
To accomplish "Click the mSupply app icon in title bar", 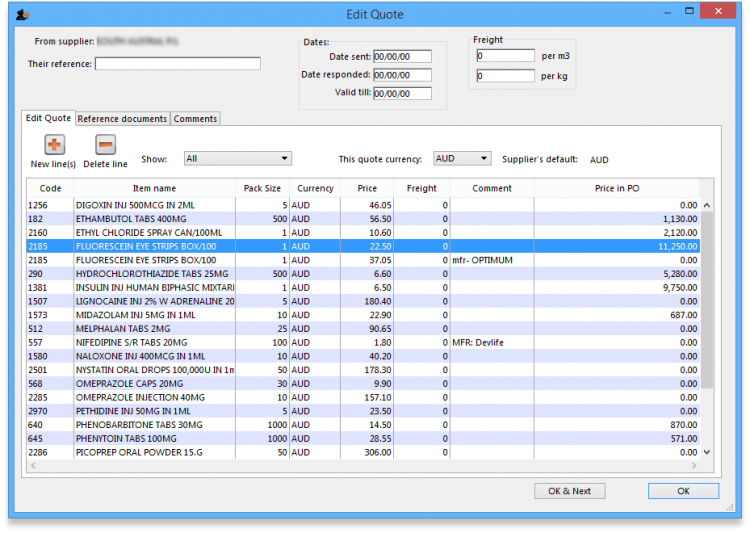I will click(x=22, y=13).
